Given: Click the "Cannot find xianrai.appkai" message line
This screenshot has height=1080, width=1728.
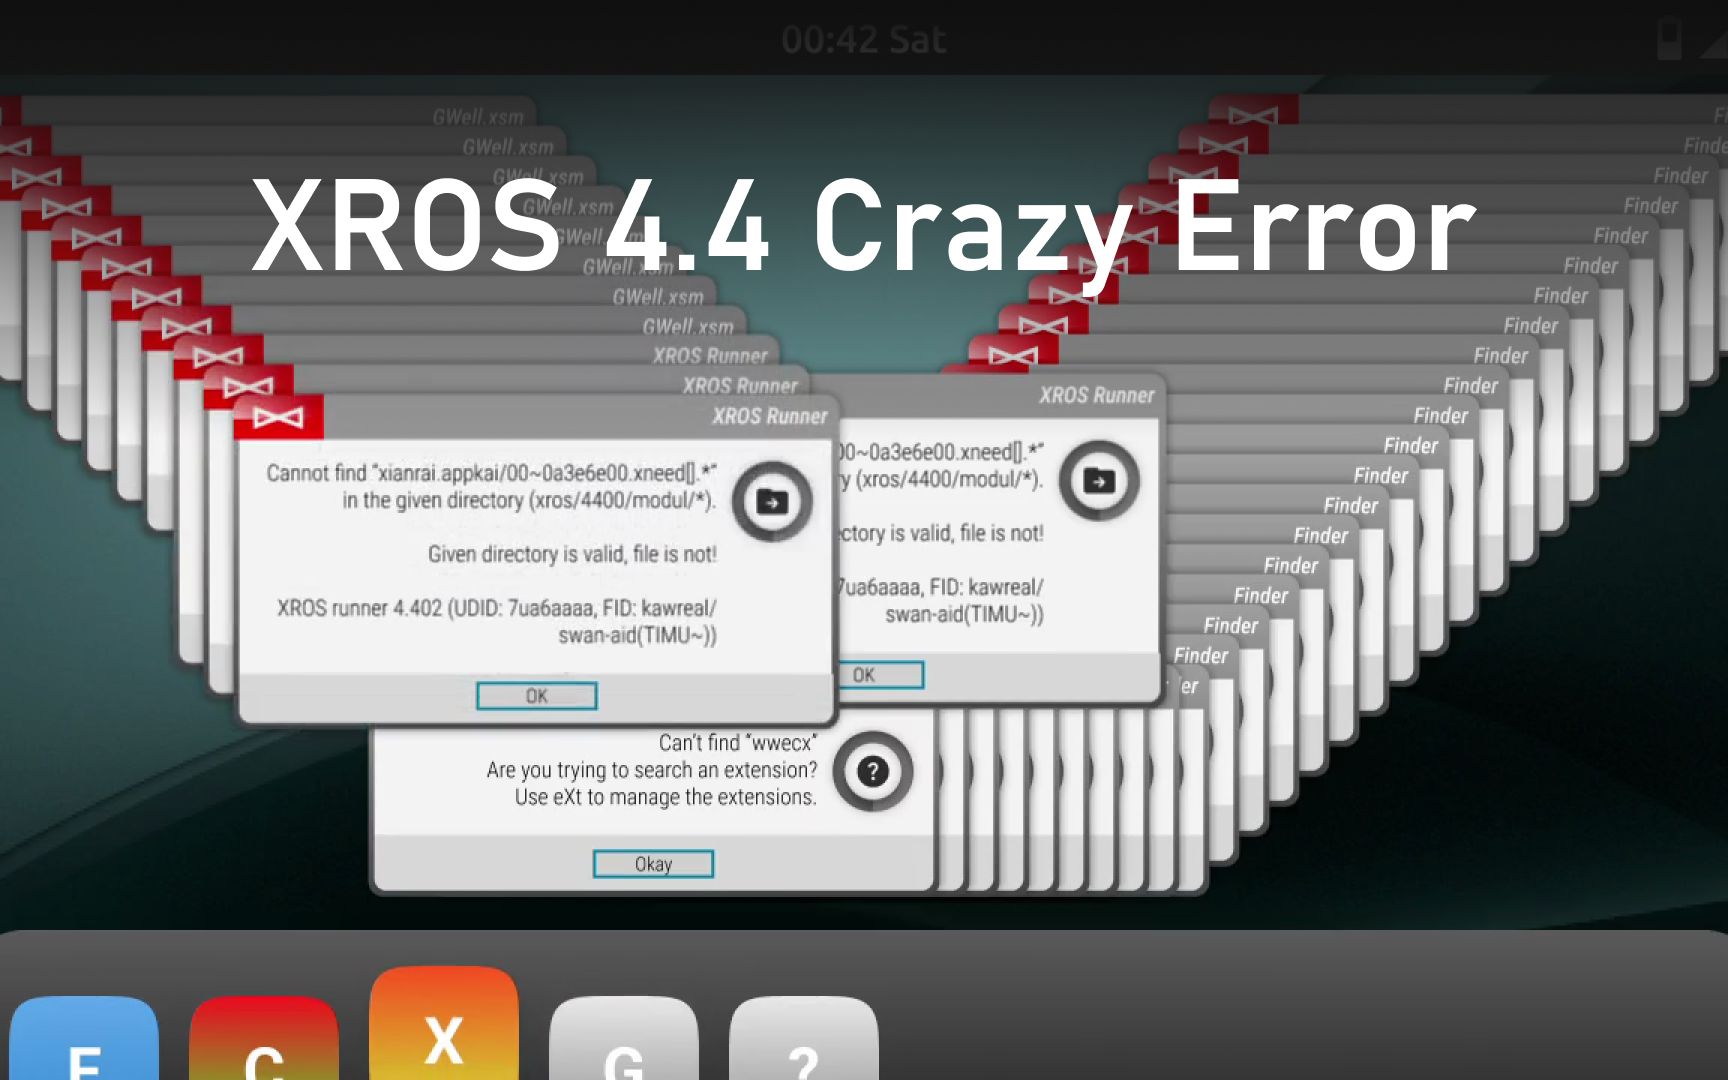Looking at the screenshot, I should pos(491,473).
